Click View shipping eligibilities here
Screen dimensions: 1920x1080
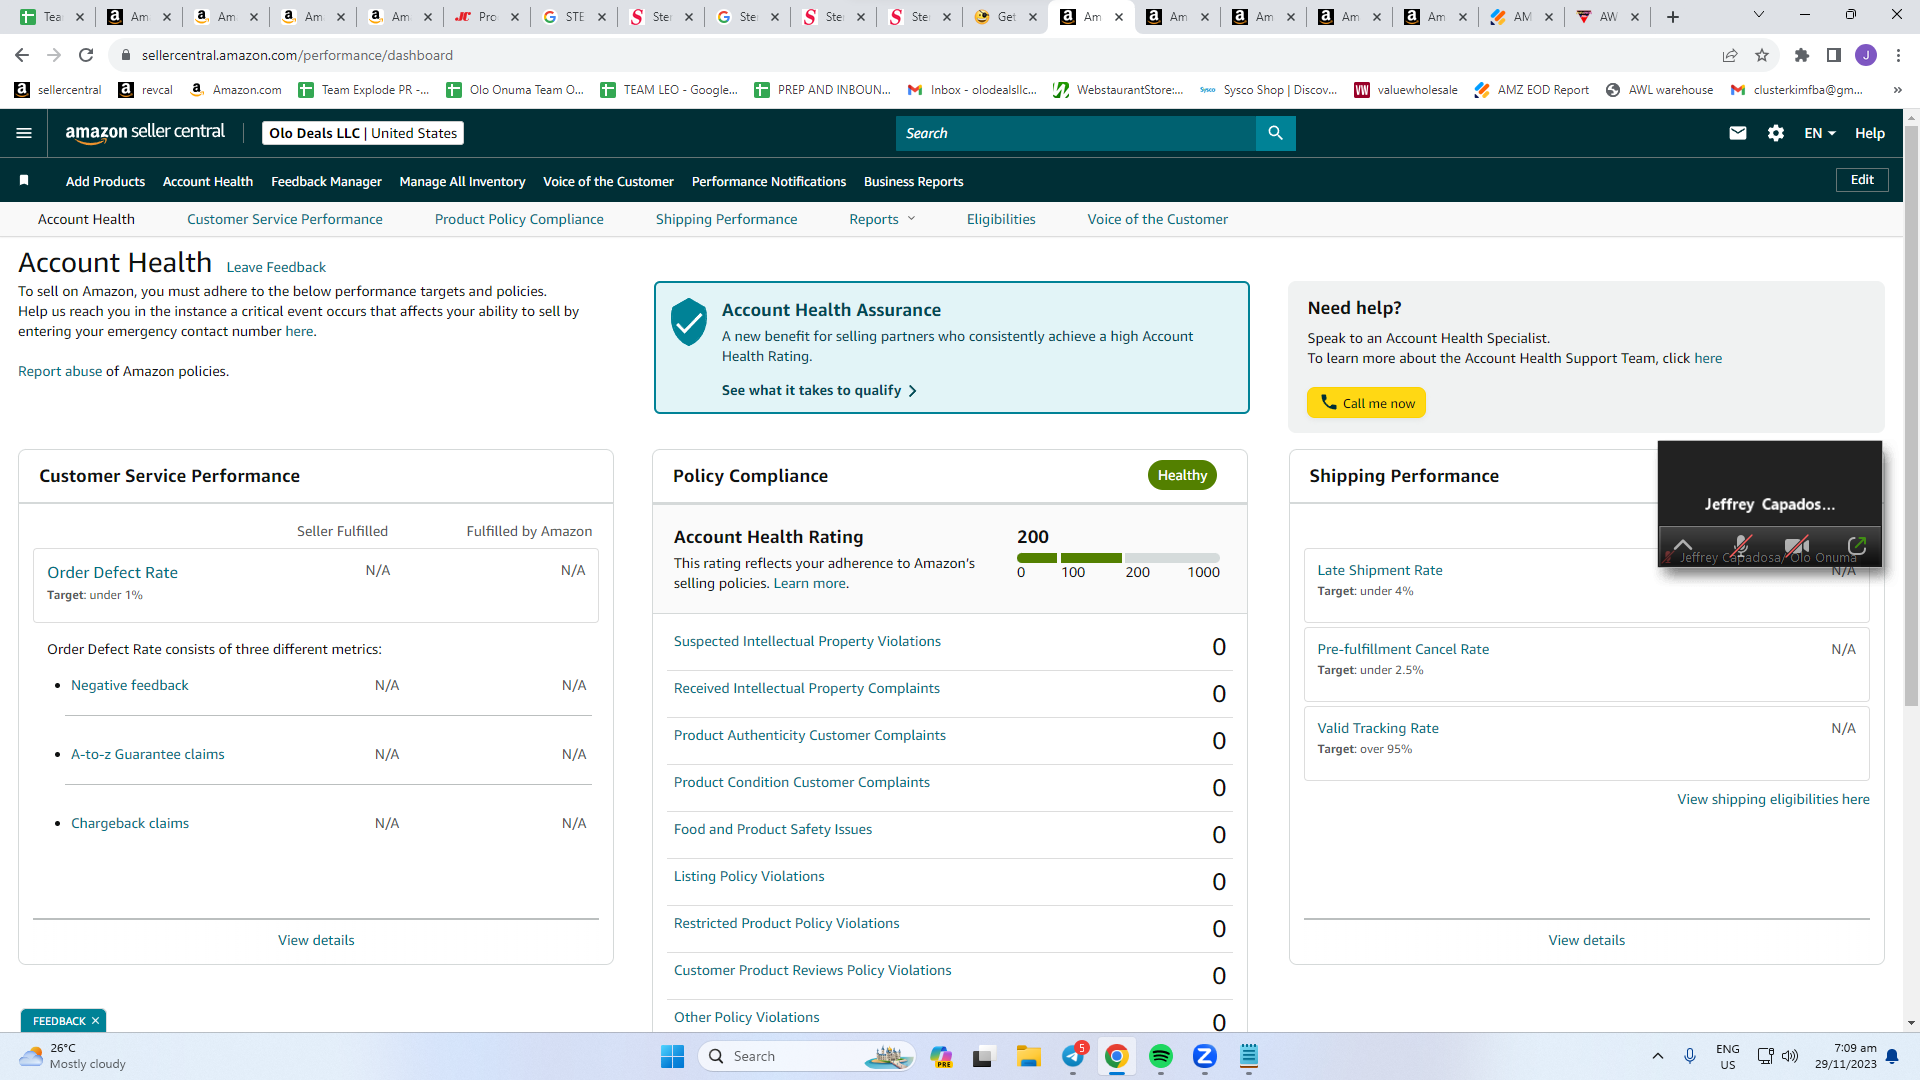pos(1773,799)
